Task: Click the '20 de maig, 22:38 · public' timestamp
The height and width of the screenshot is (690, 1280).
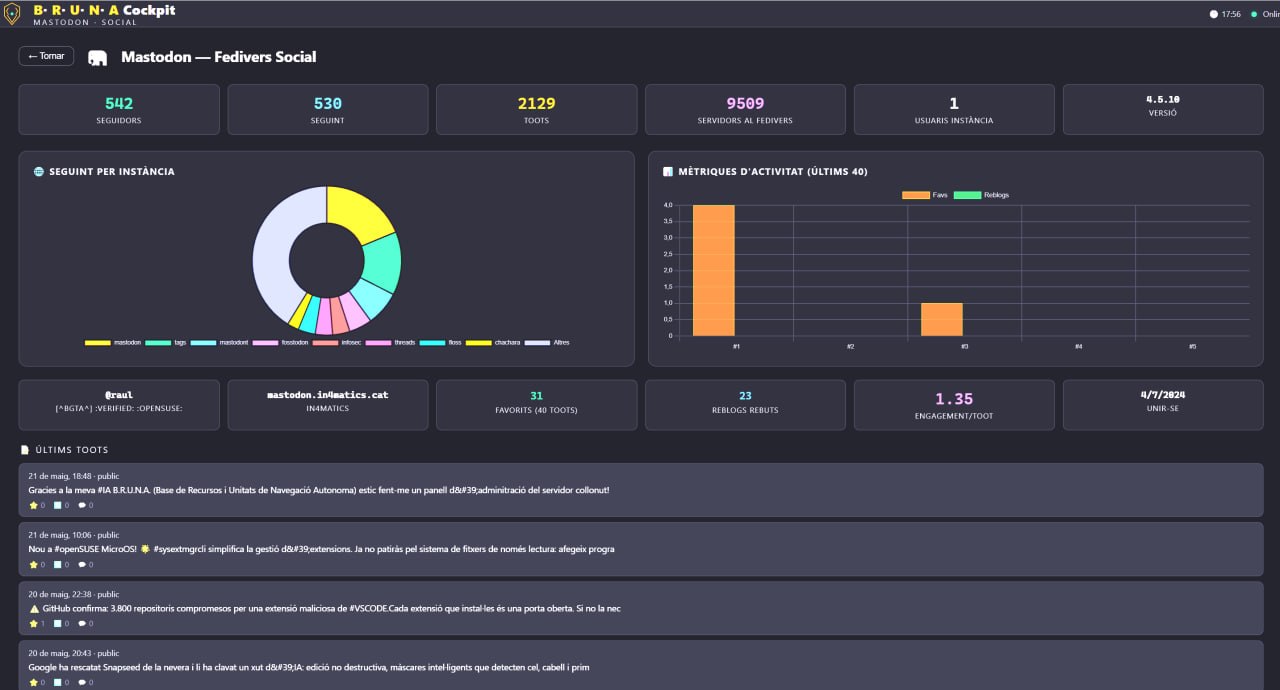Action: (74, 594)
